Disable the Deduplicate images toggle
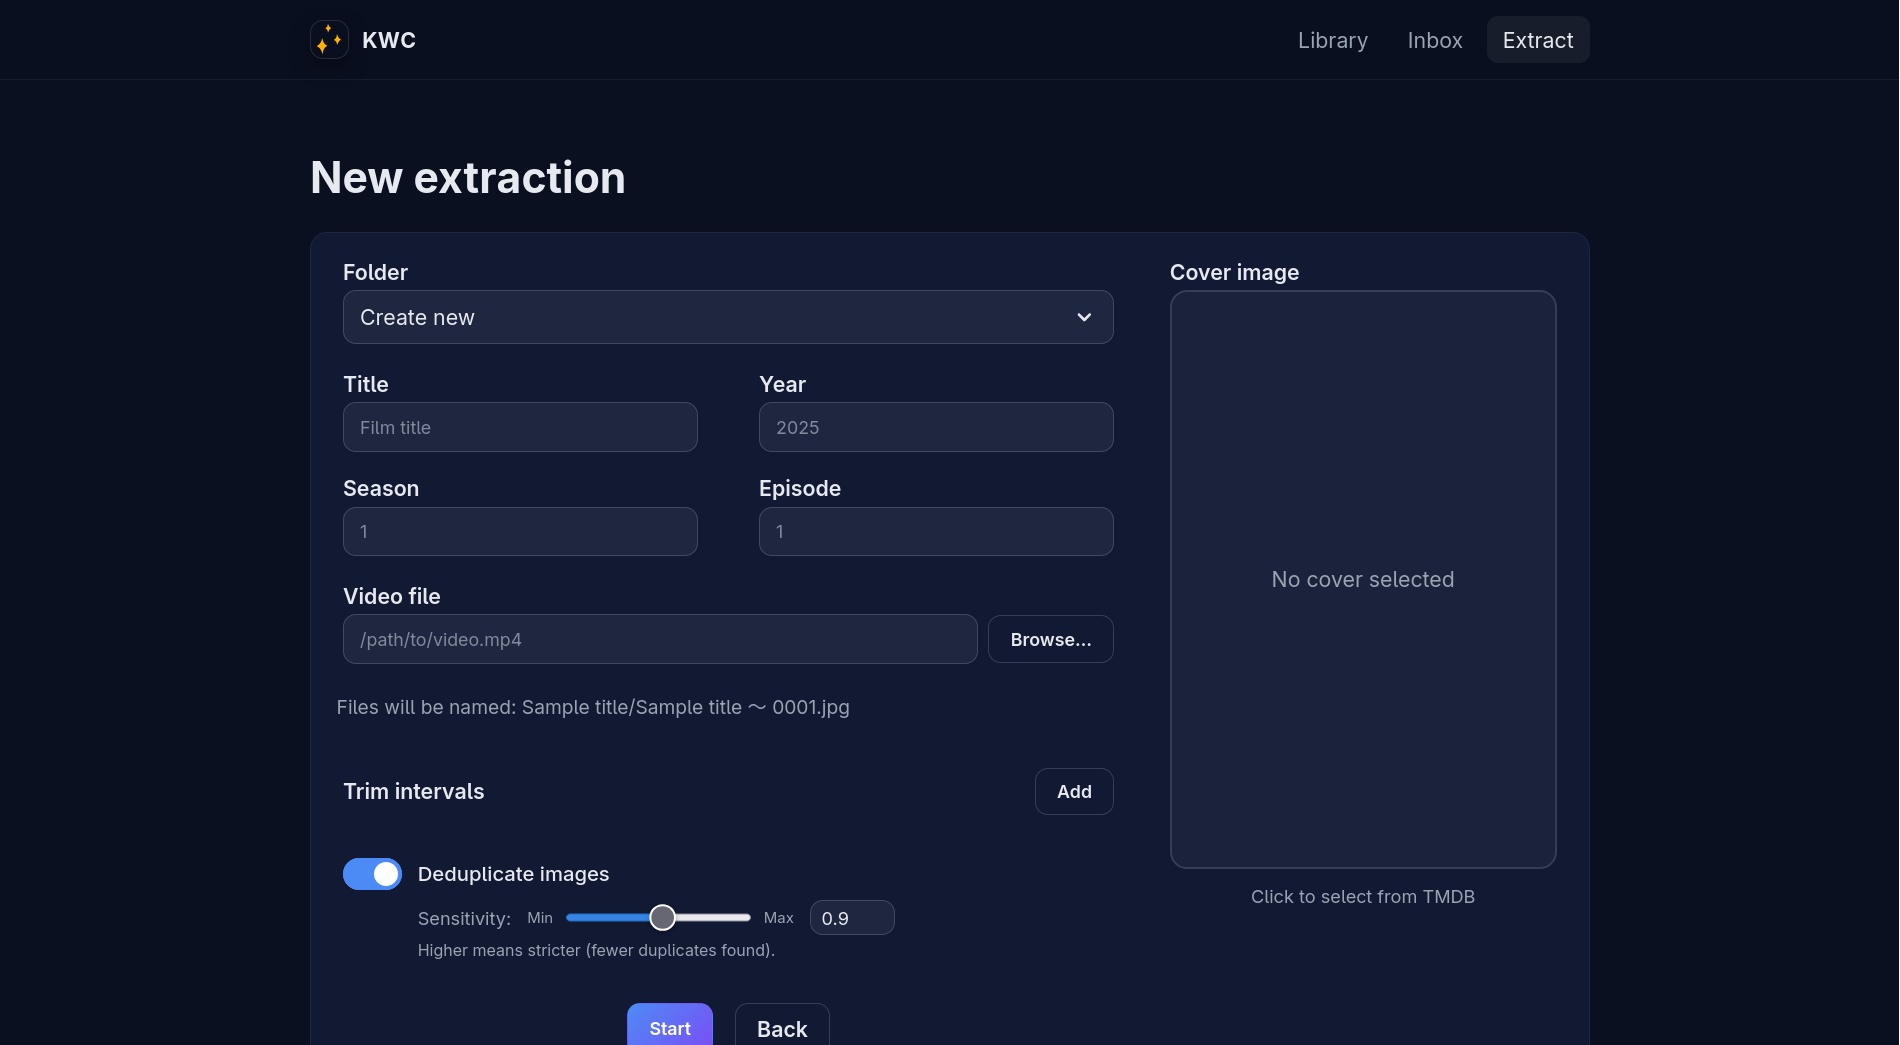This screenshot has height=1045, width=1900. pos(372,874)
